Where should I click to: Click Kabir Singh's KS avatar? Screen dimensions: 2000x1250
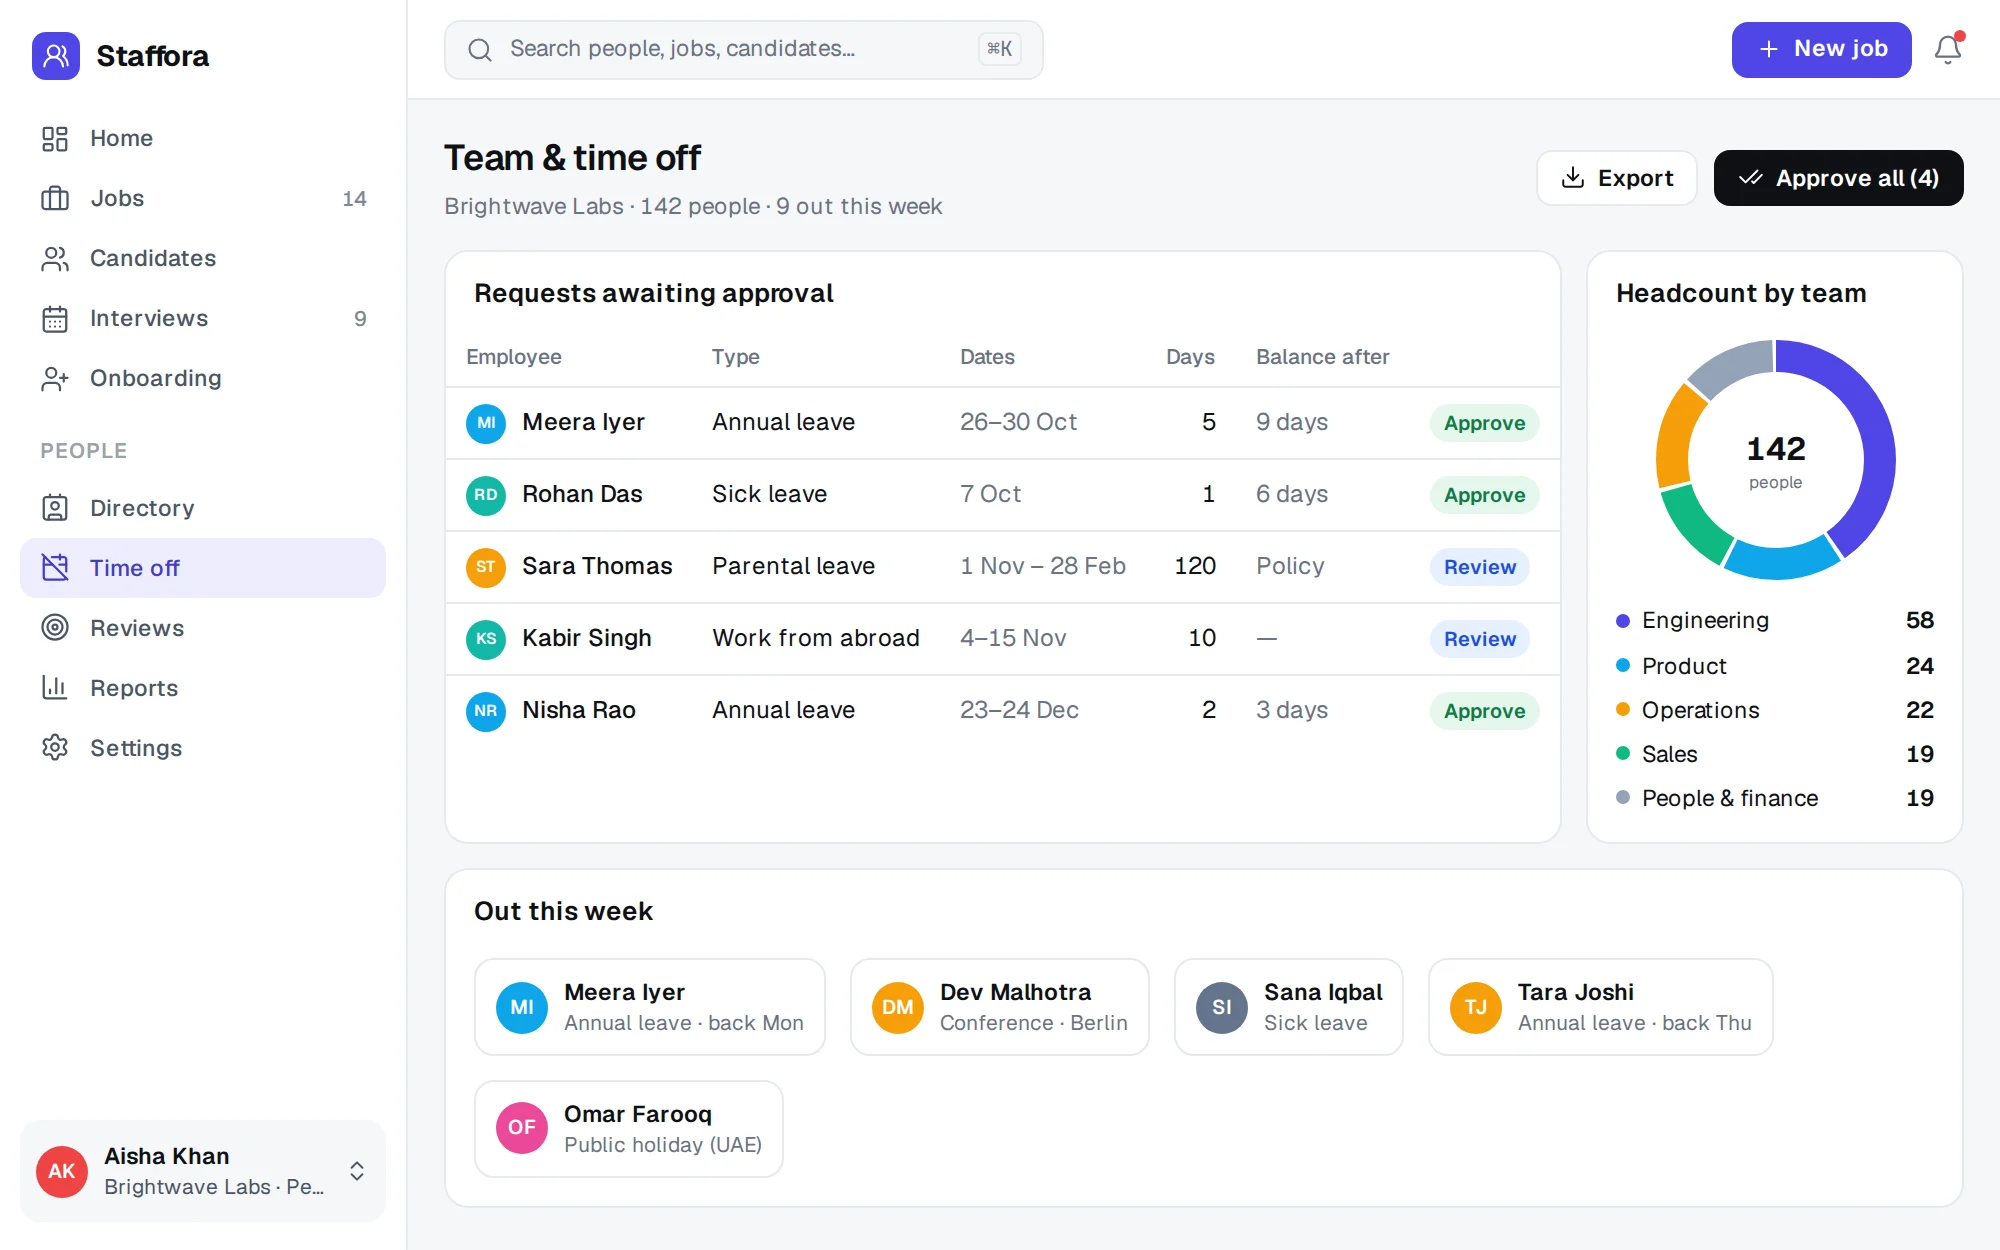[486, 639]
